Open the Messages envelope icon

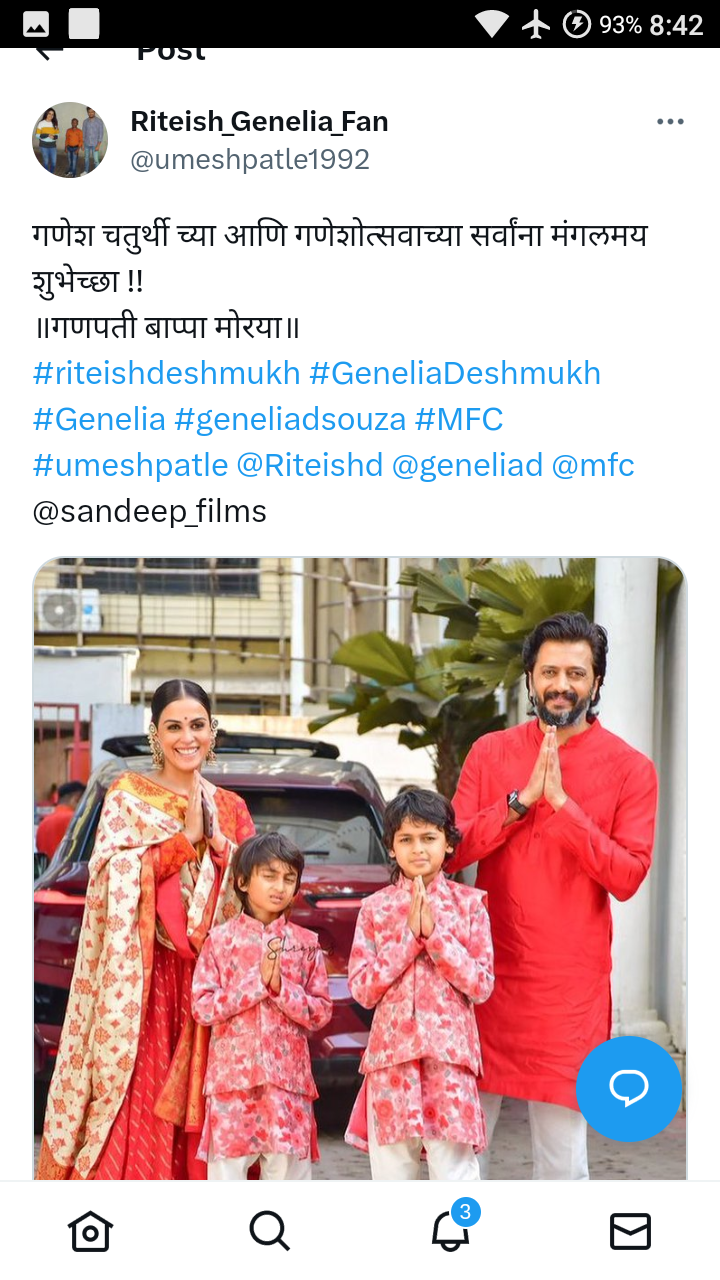point(630,1231)
